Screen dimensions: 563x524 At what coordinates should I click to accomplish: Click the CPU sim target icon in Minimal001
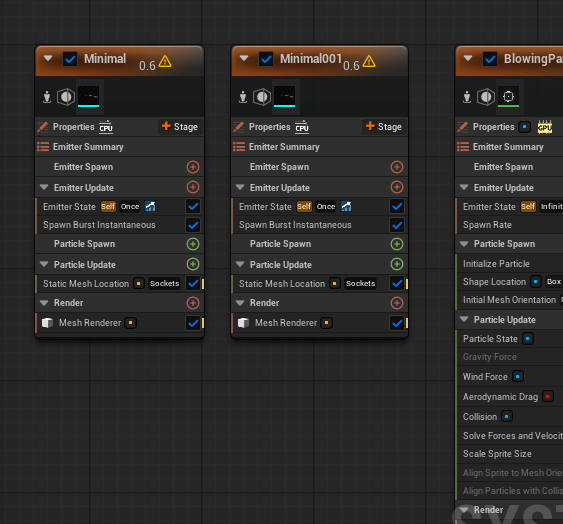click(302, 127)
